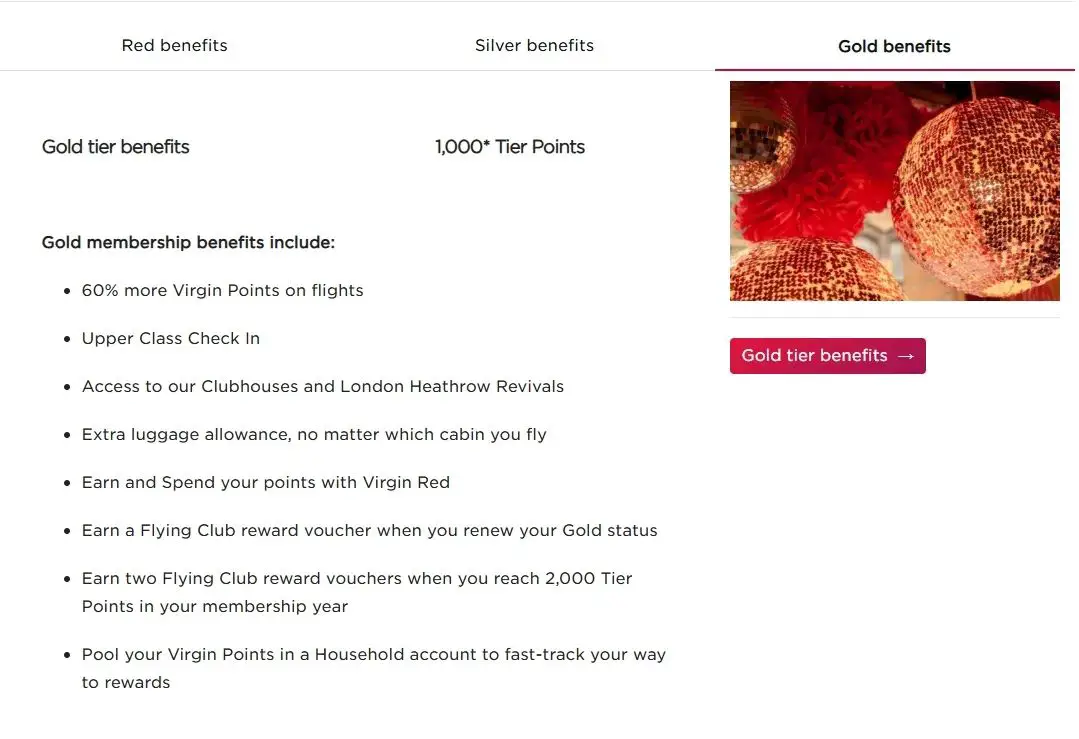The image size is (1079, 739).
Task: Click the 'Gold tier benefits' heading text
Action: (116, 147)
